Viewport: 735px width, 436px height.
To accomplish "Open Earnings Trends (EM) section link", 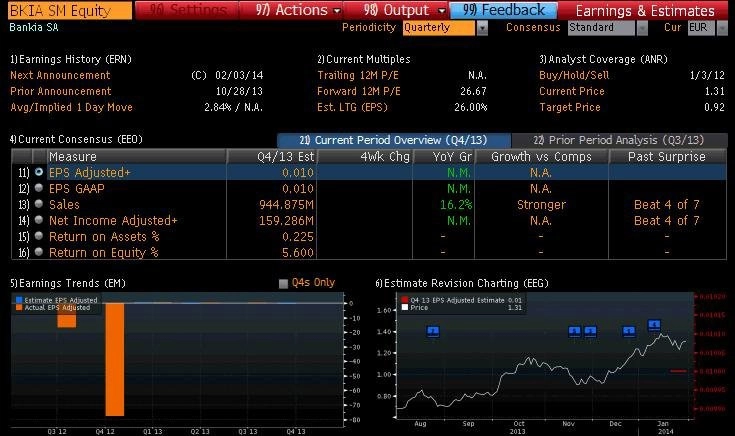I will click(68, 283).
